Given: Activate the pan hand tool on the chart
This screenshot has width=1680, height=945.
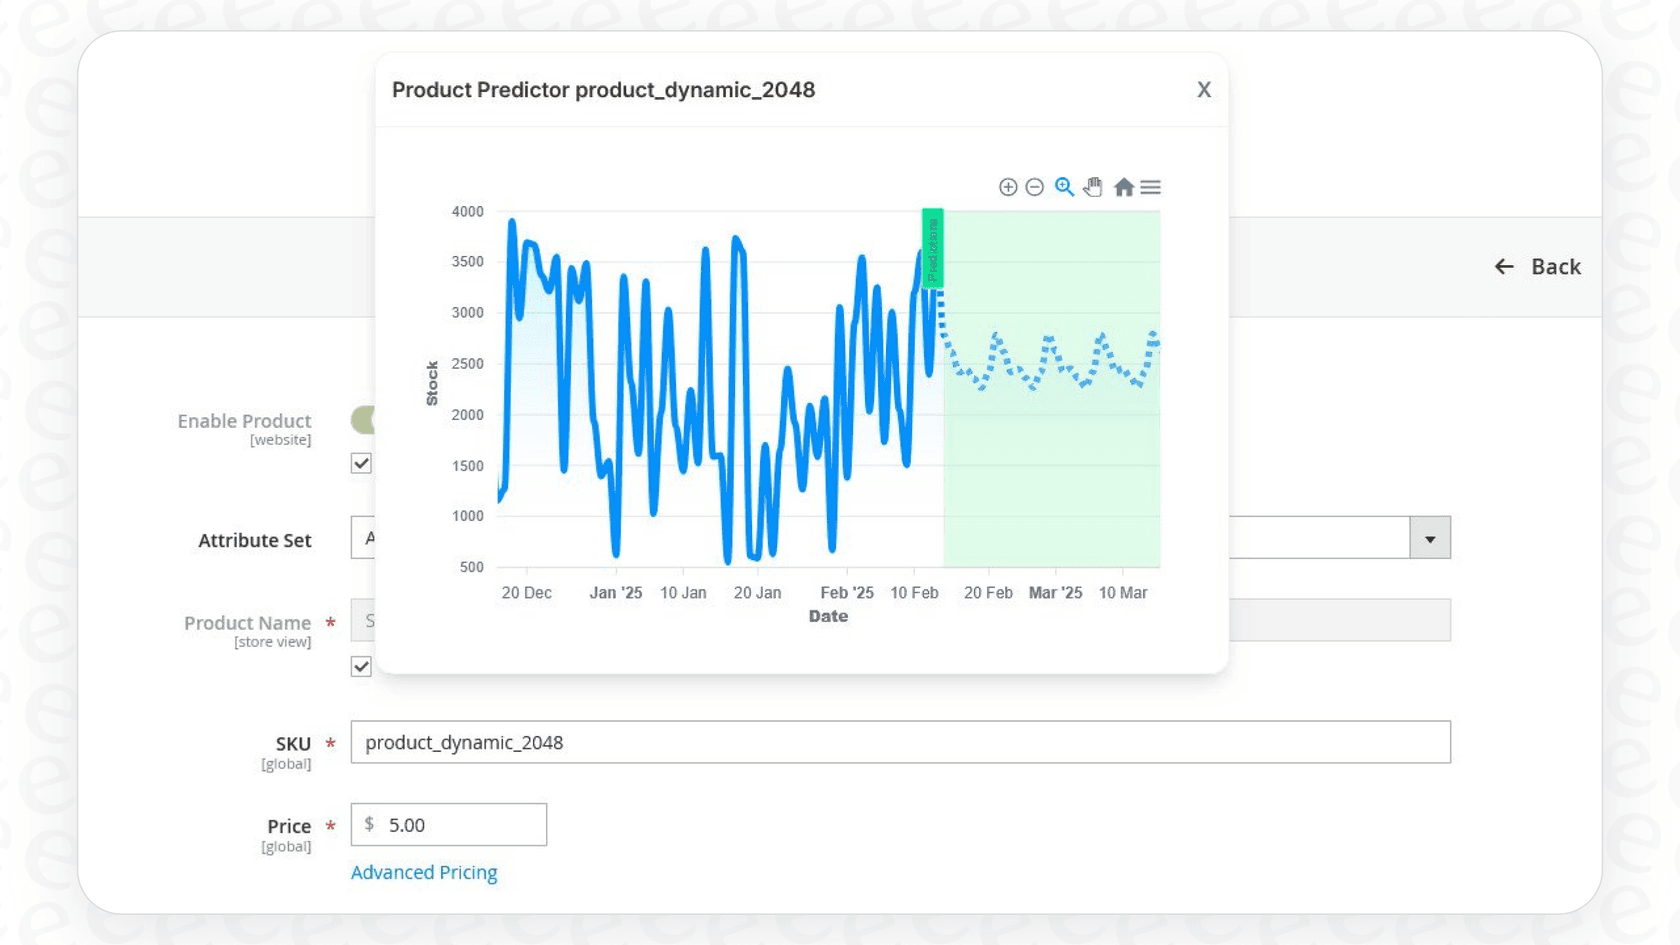Looking at the screenshot, I should [x=1092, y=186].
